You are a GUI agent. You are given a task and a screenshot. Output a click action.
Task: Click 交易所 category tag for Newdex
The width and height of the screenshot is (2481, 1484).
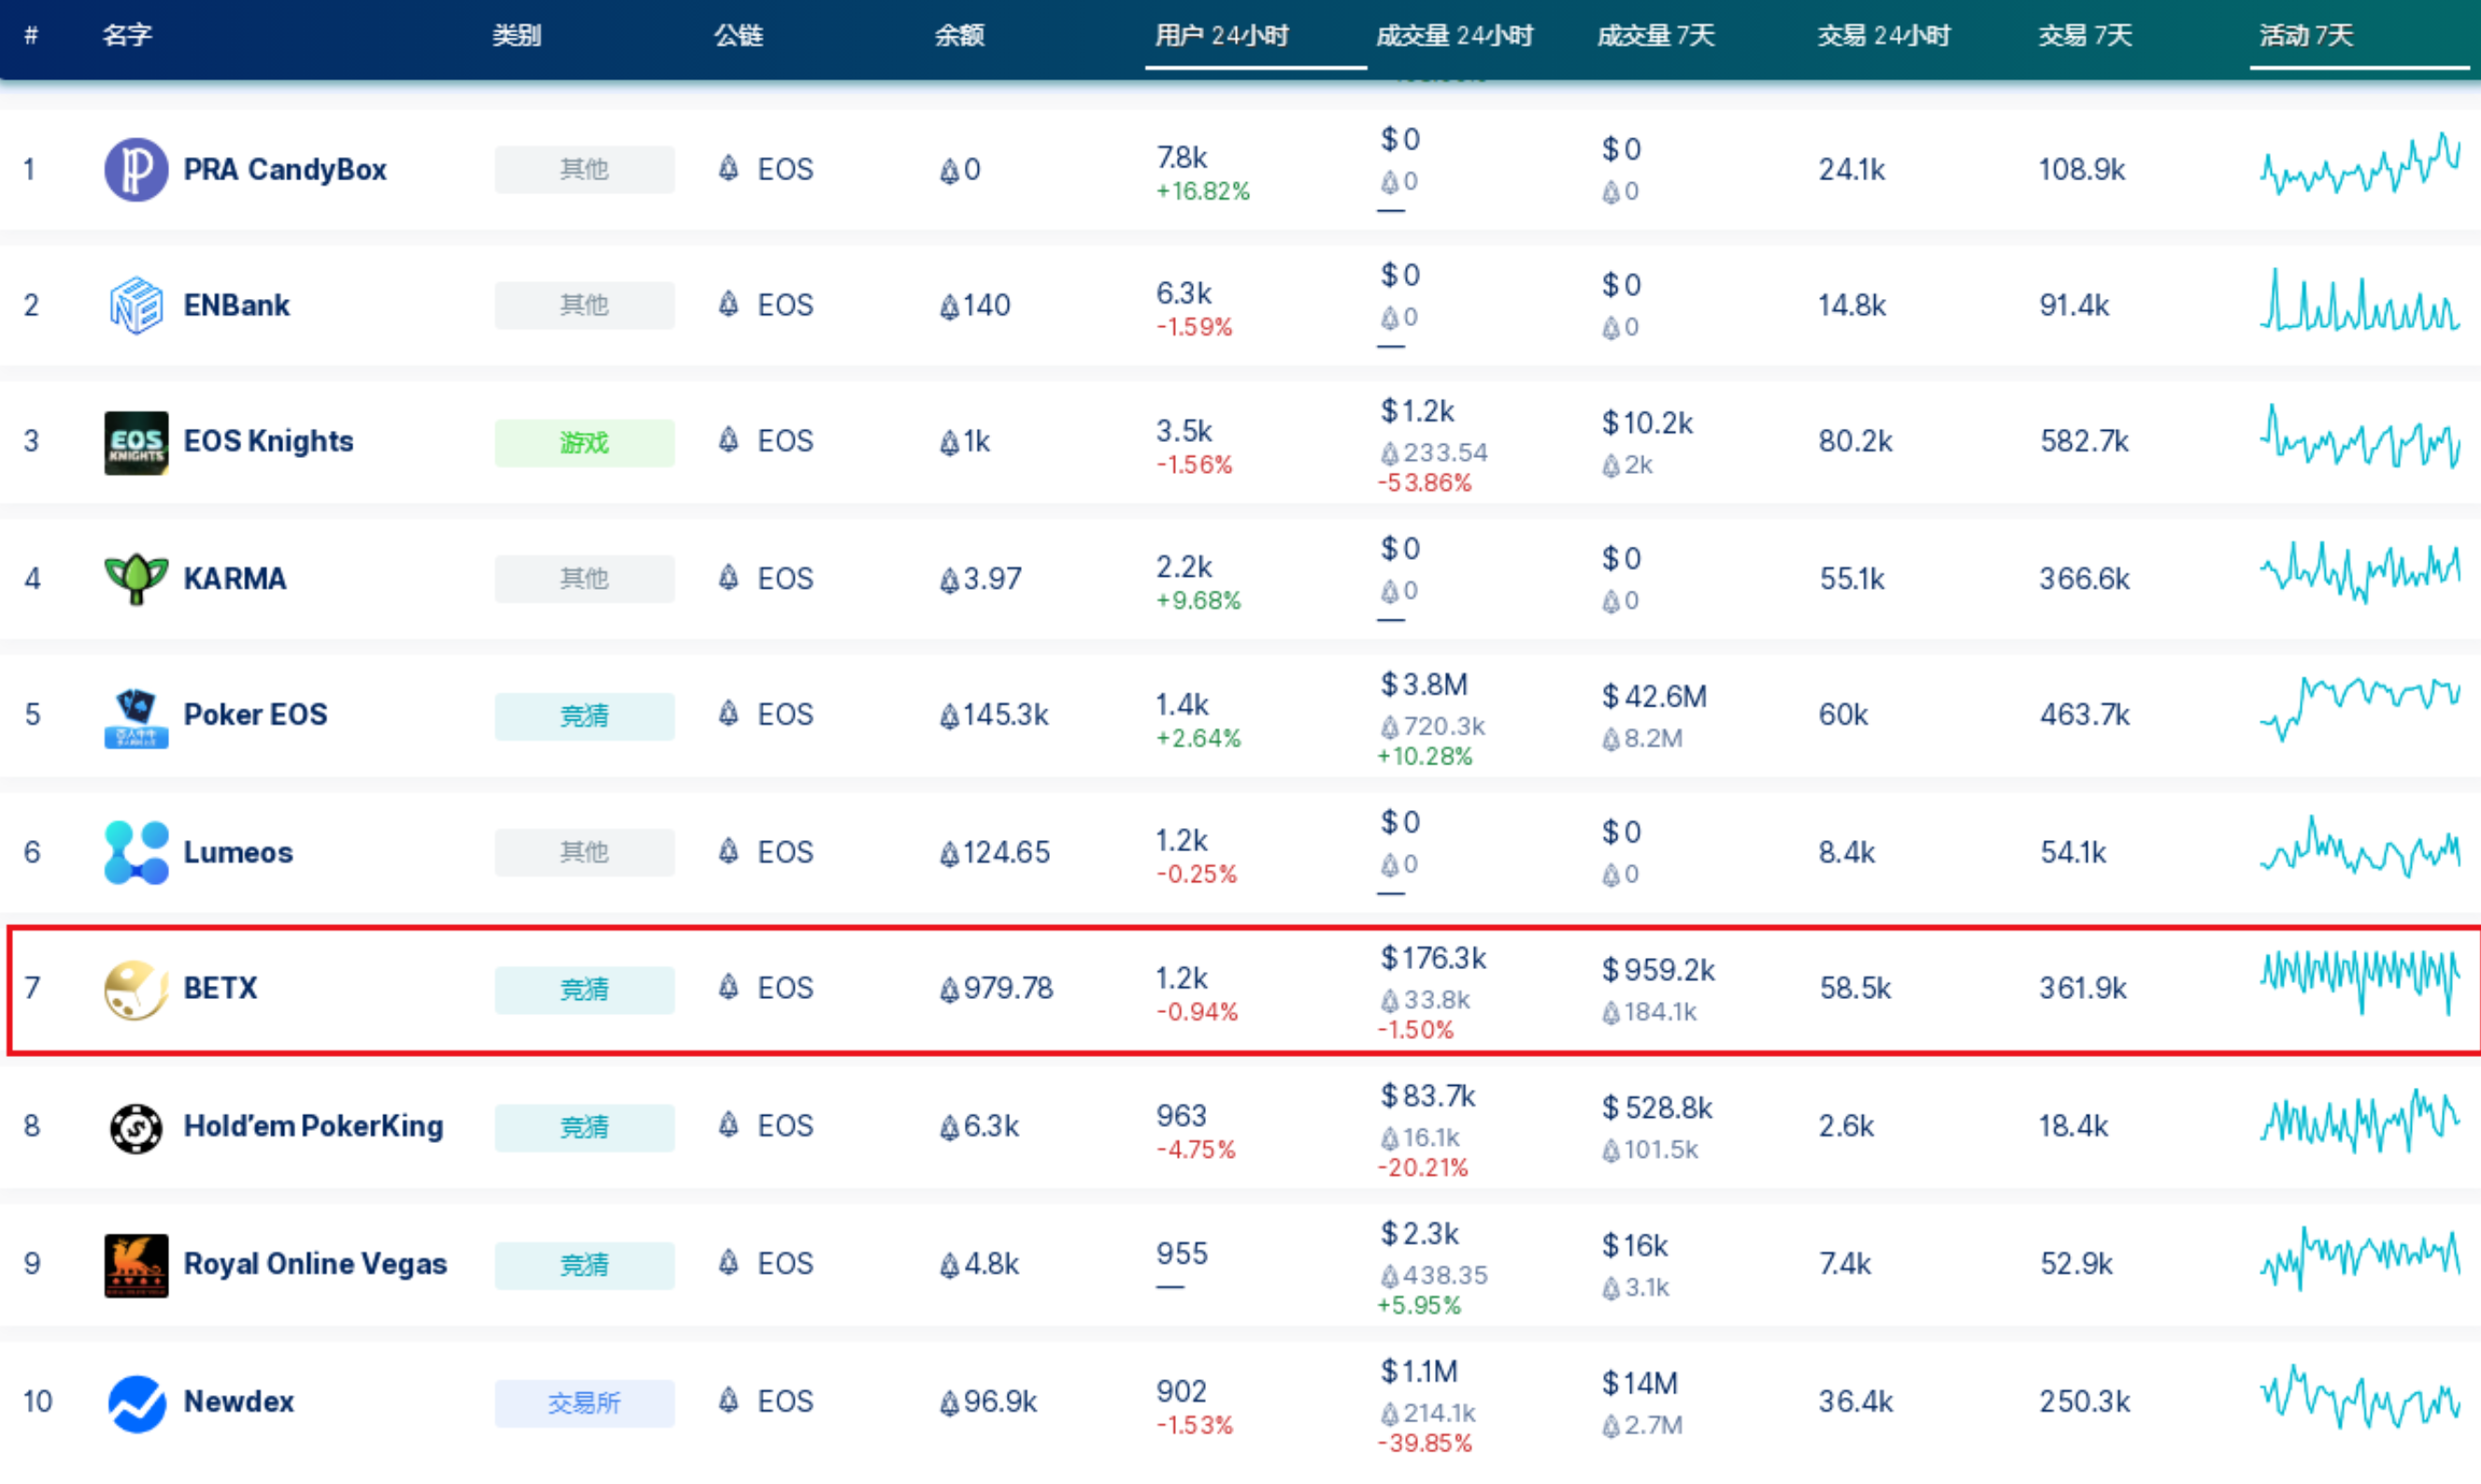(x=584, y=1403)
